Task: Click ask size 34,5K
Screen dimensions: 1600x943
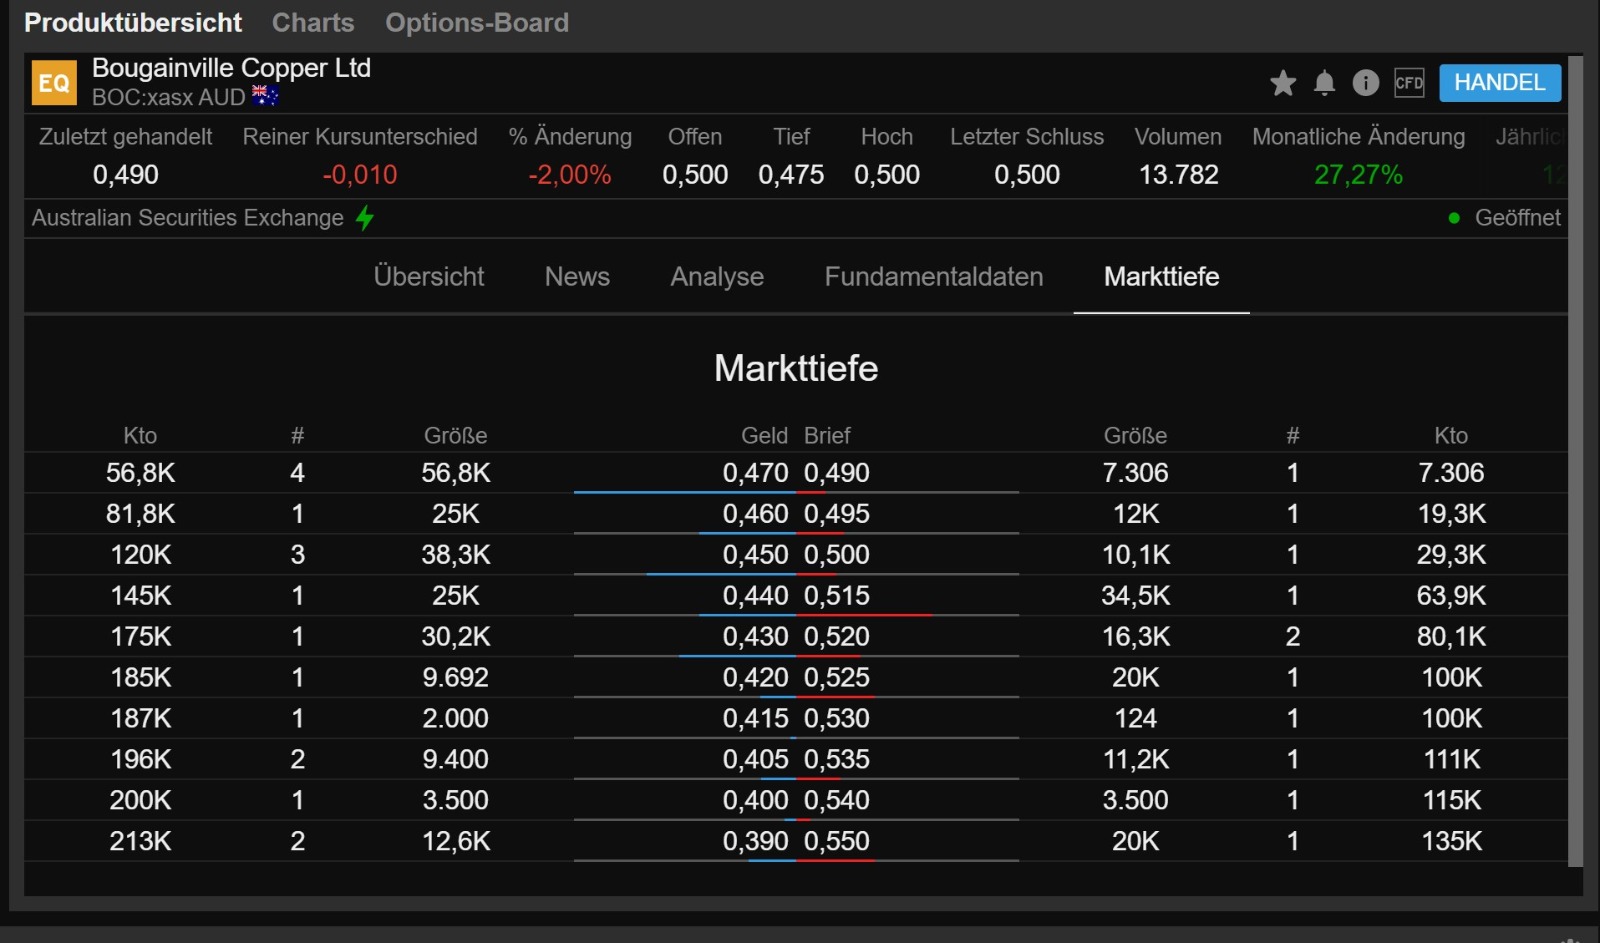Action: [x=1136, y=596]
